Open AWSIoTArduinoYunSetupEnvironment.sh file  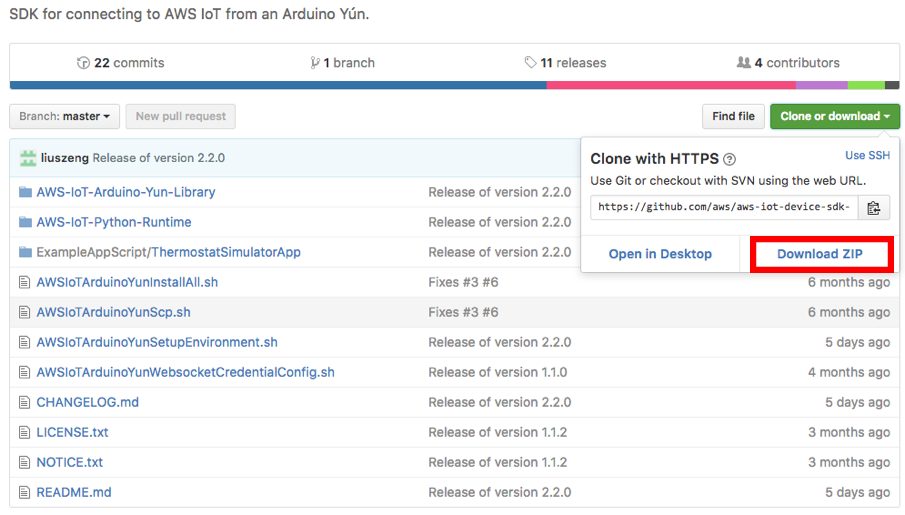(157, 342)
